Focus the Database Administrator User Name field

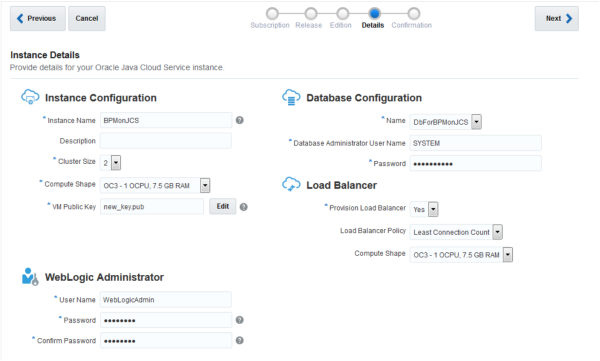click(475, 143)
